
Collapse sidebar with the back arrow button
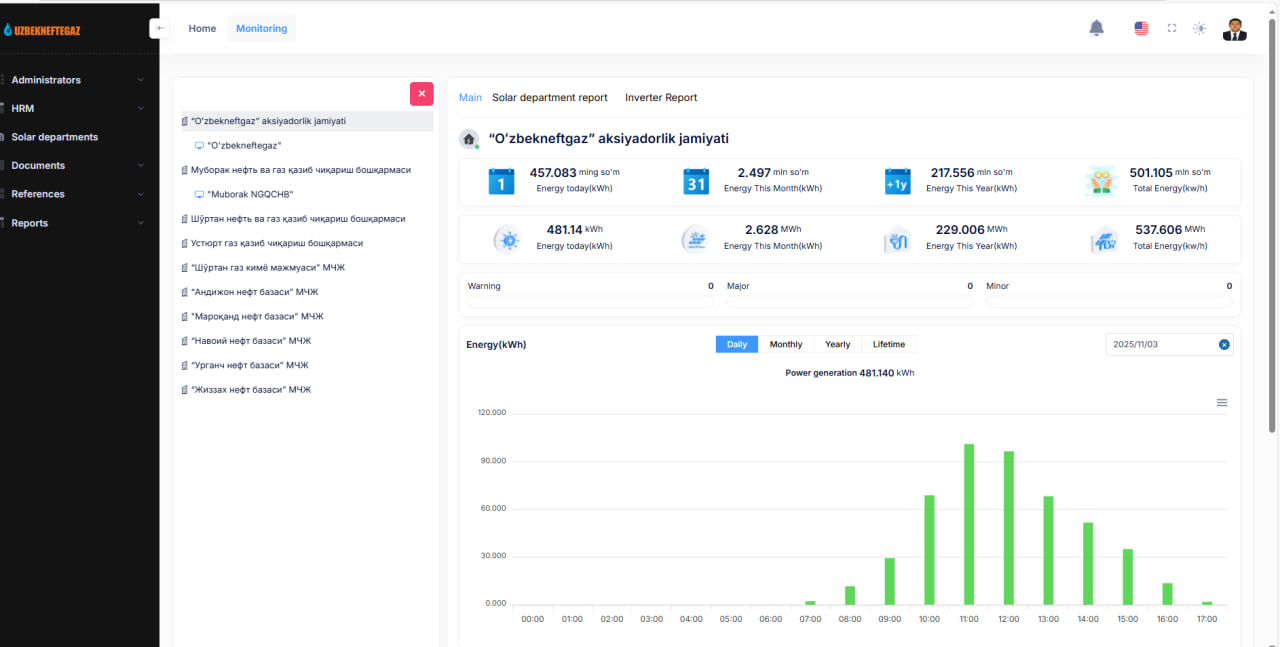[x=160, y=28]
